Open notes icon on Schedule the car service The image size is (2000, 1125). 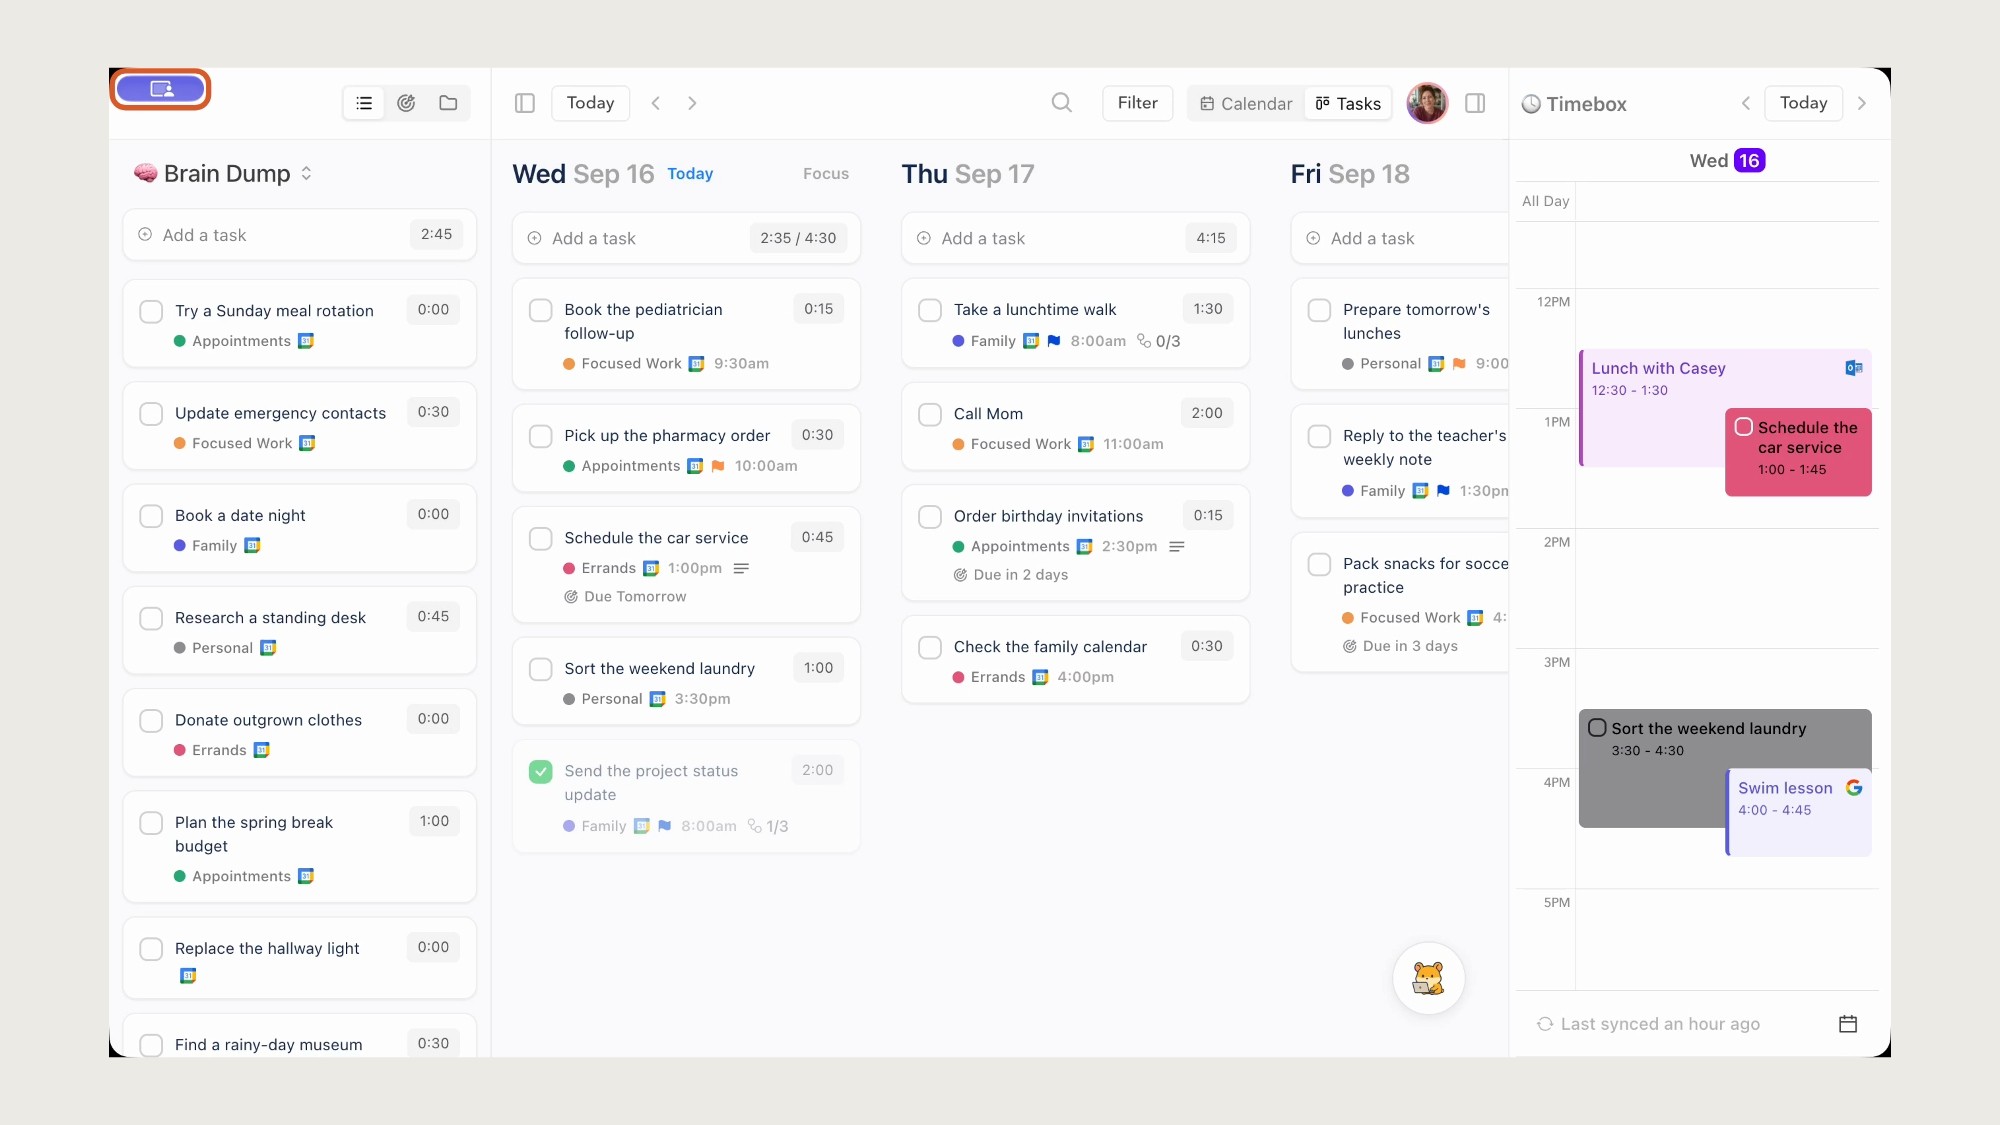coord(741,568)
